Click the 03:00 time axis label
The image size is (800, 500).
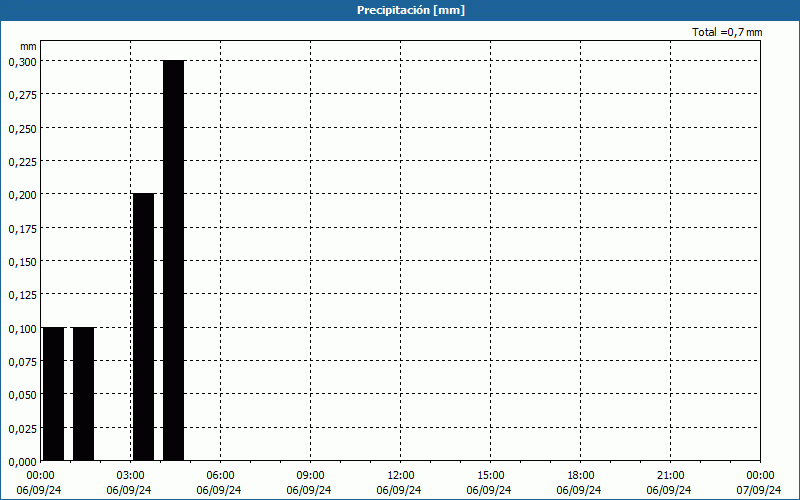pyautogui.click(x=130, y=476)
